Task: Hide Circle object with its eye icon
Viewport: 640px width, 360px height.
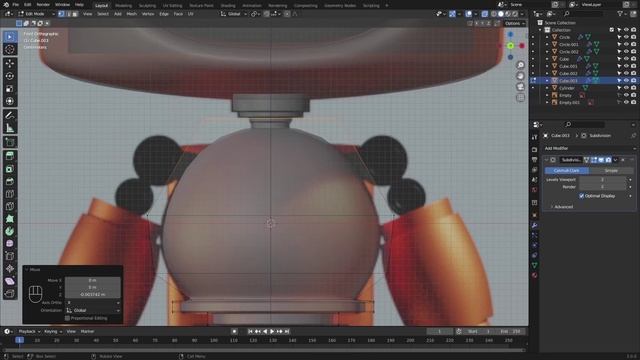Action: [x=626, y=37]
